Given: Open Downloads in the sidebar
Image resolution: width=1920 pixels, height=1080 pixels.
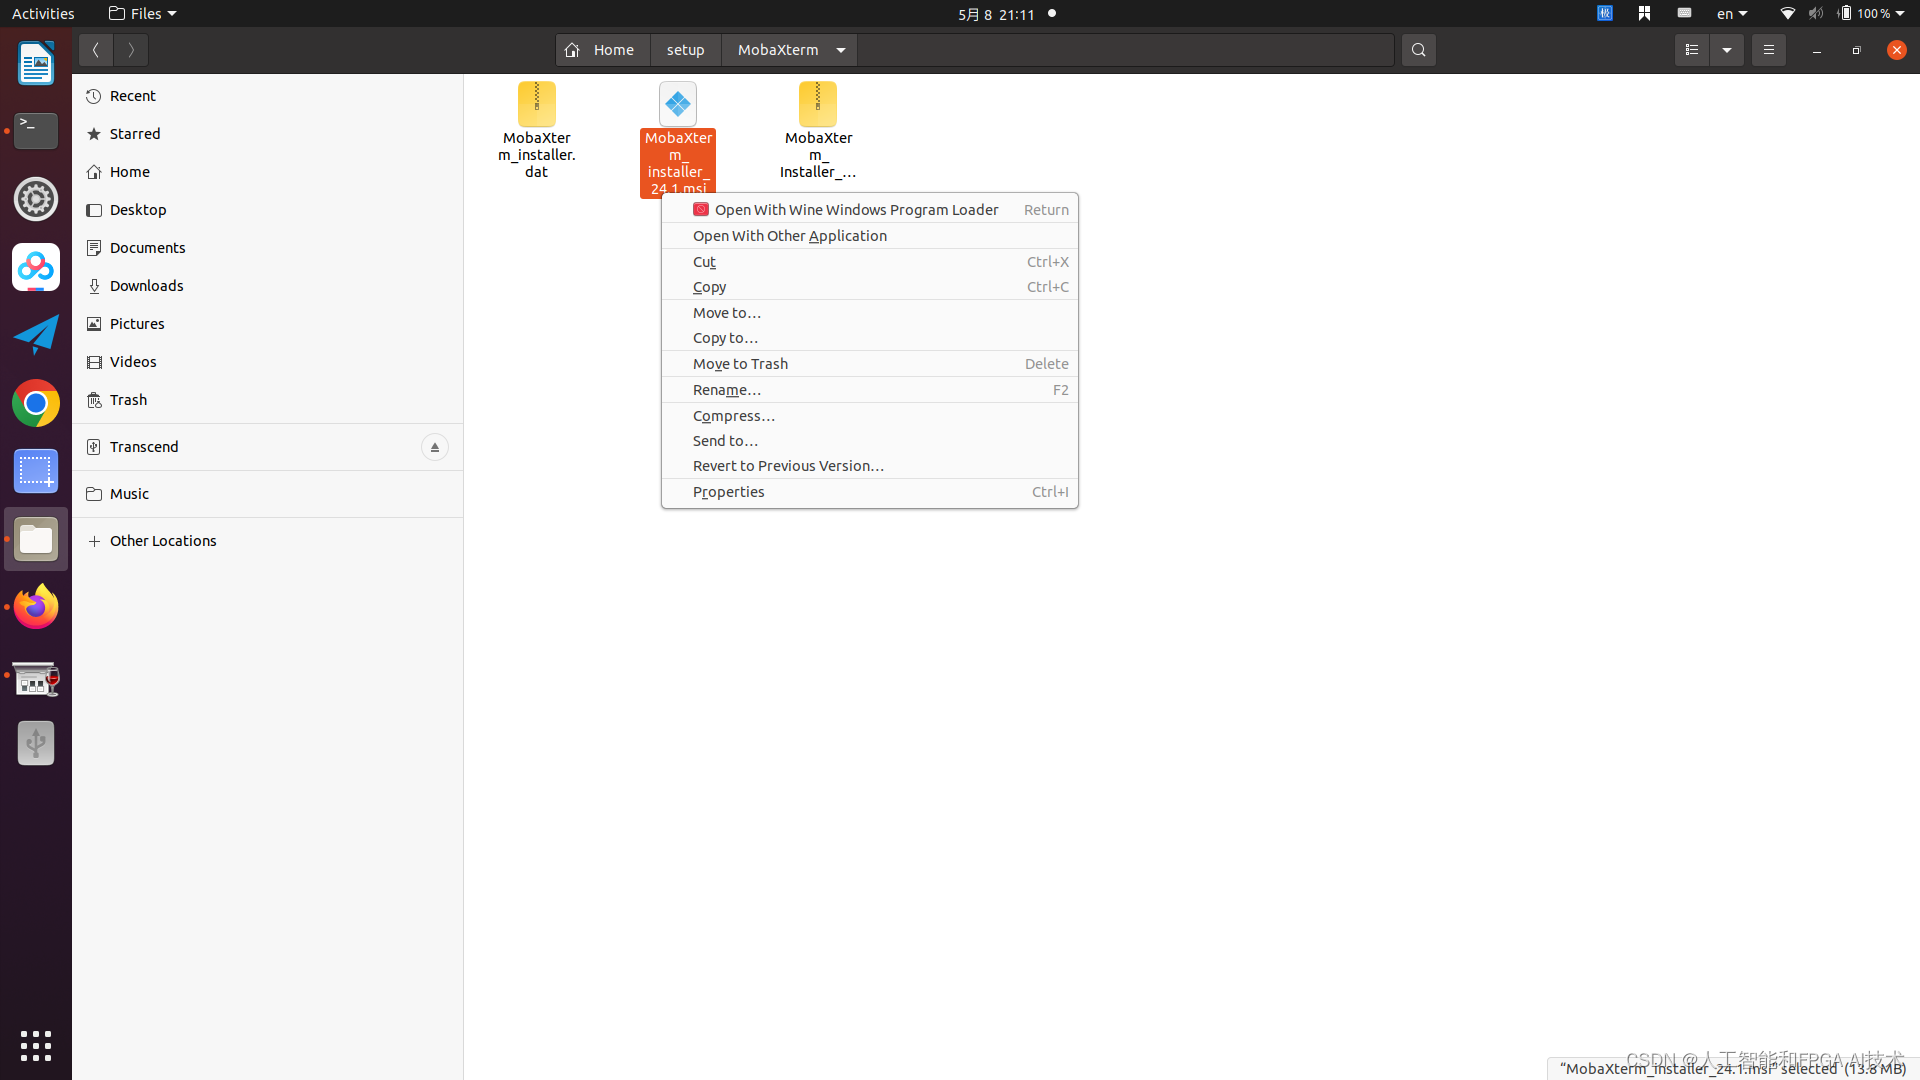Looking at the screenshot, I should (x=268, y=286).
